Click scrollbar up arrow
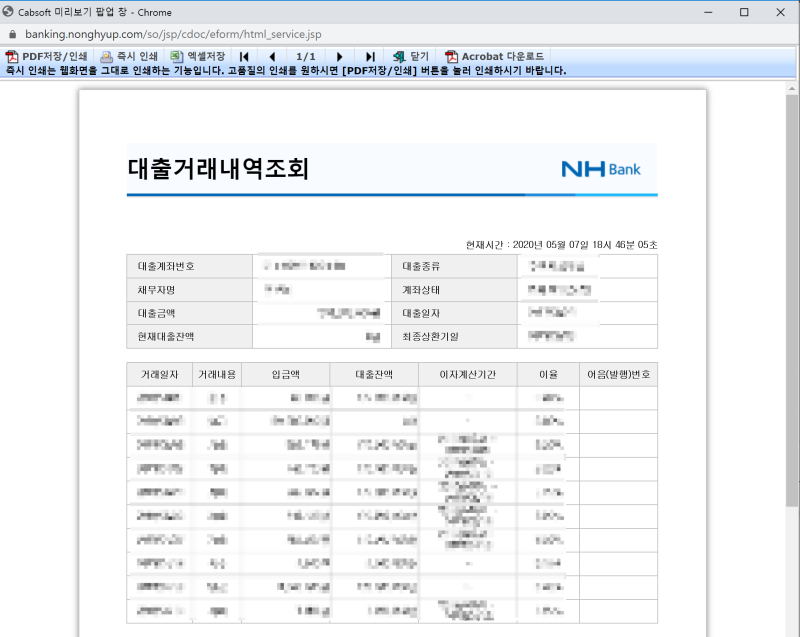This screenshot has height=637, width=800. pyautogui.click(x=792, y=89)
